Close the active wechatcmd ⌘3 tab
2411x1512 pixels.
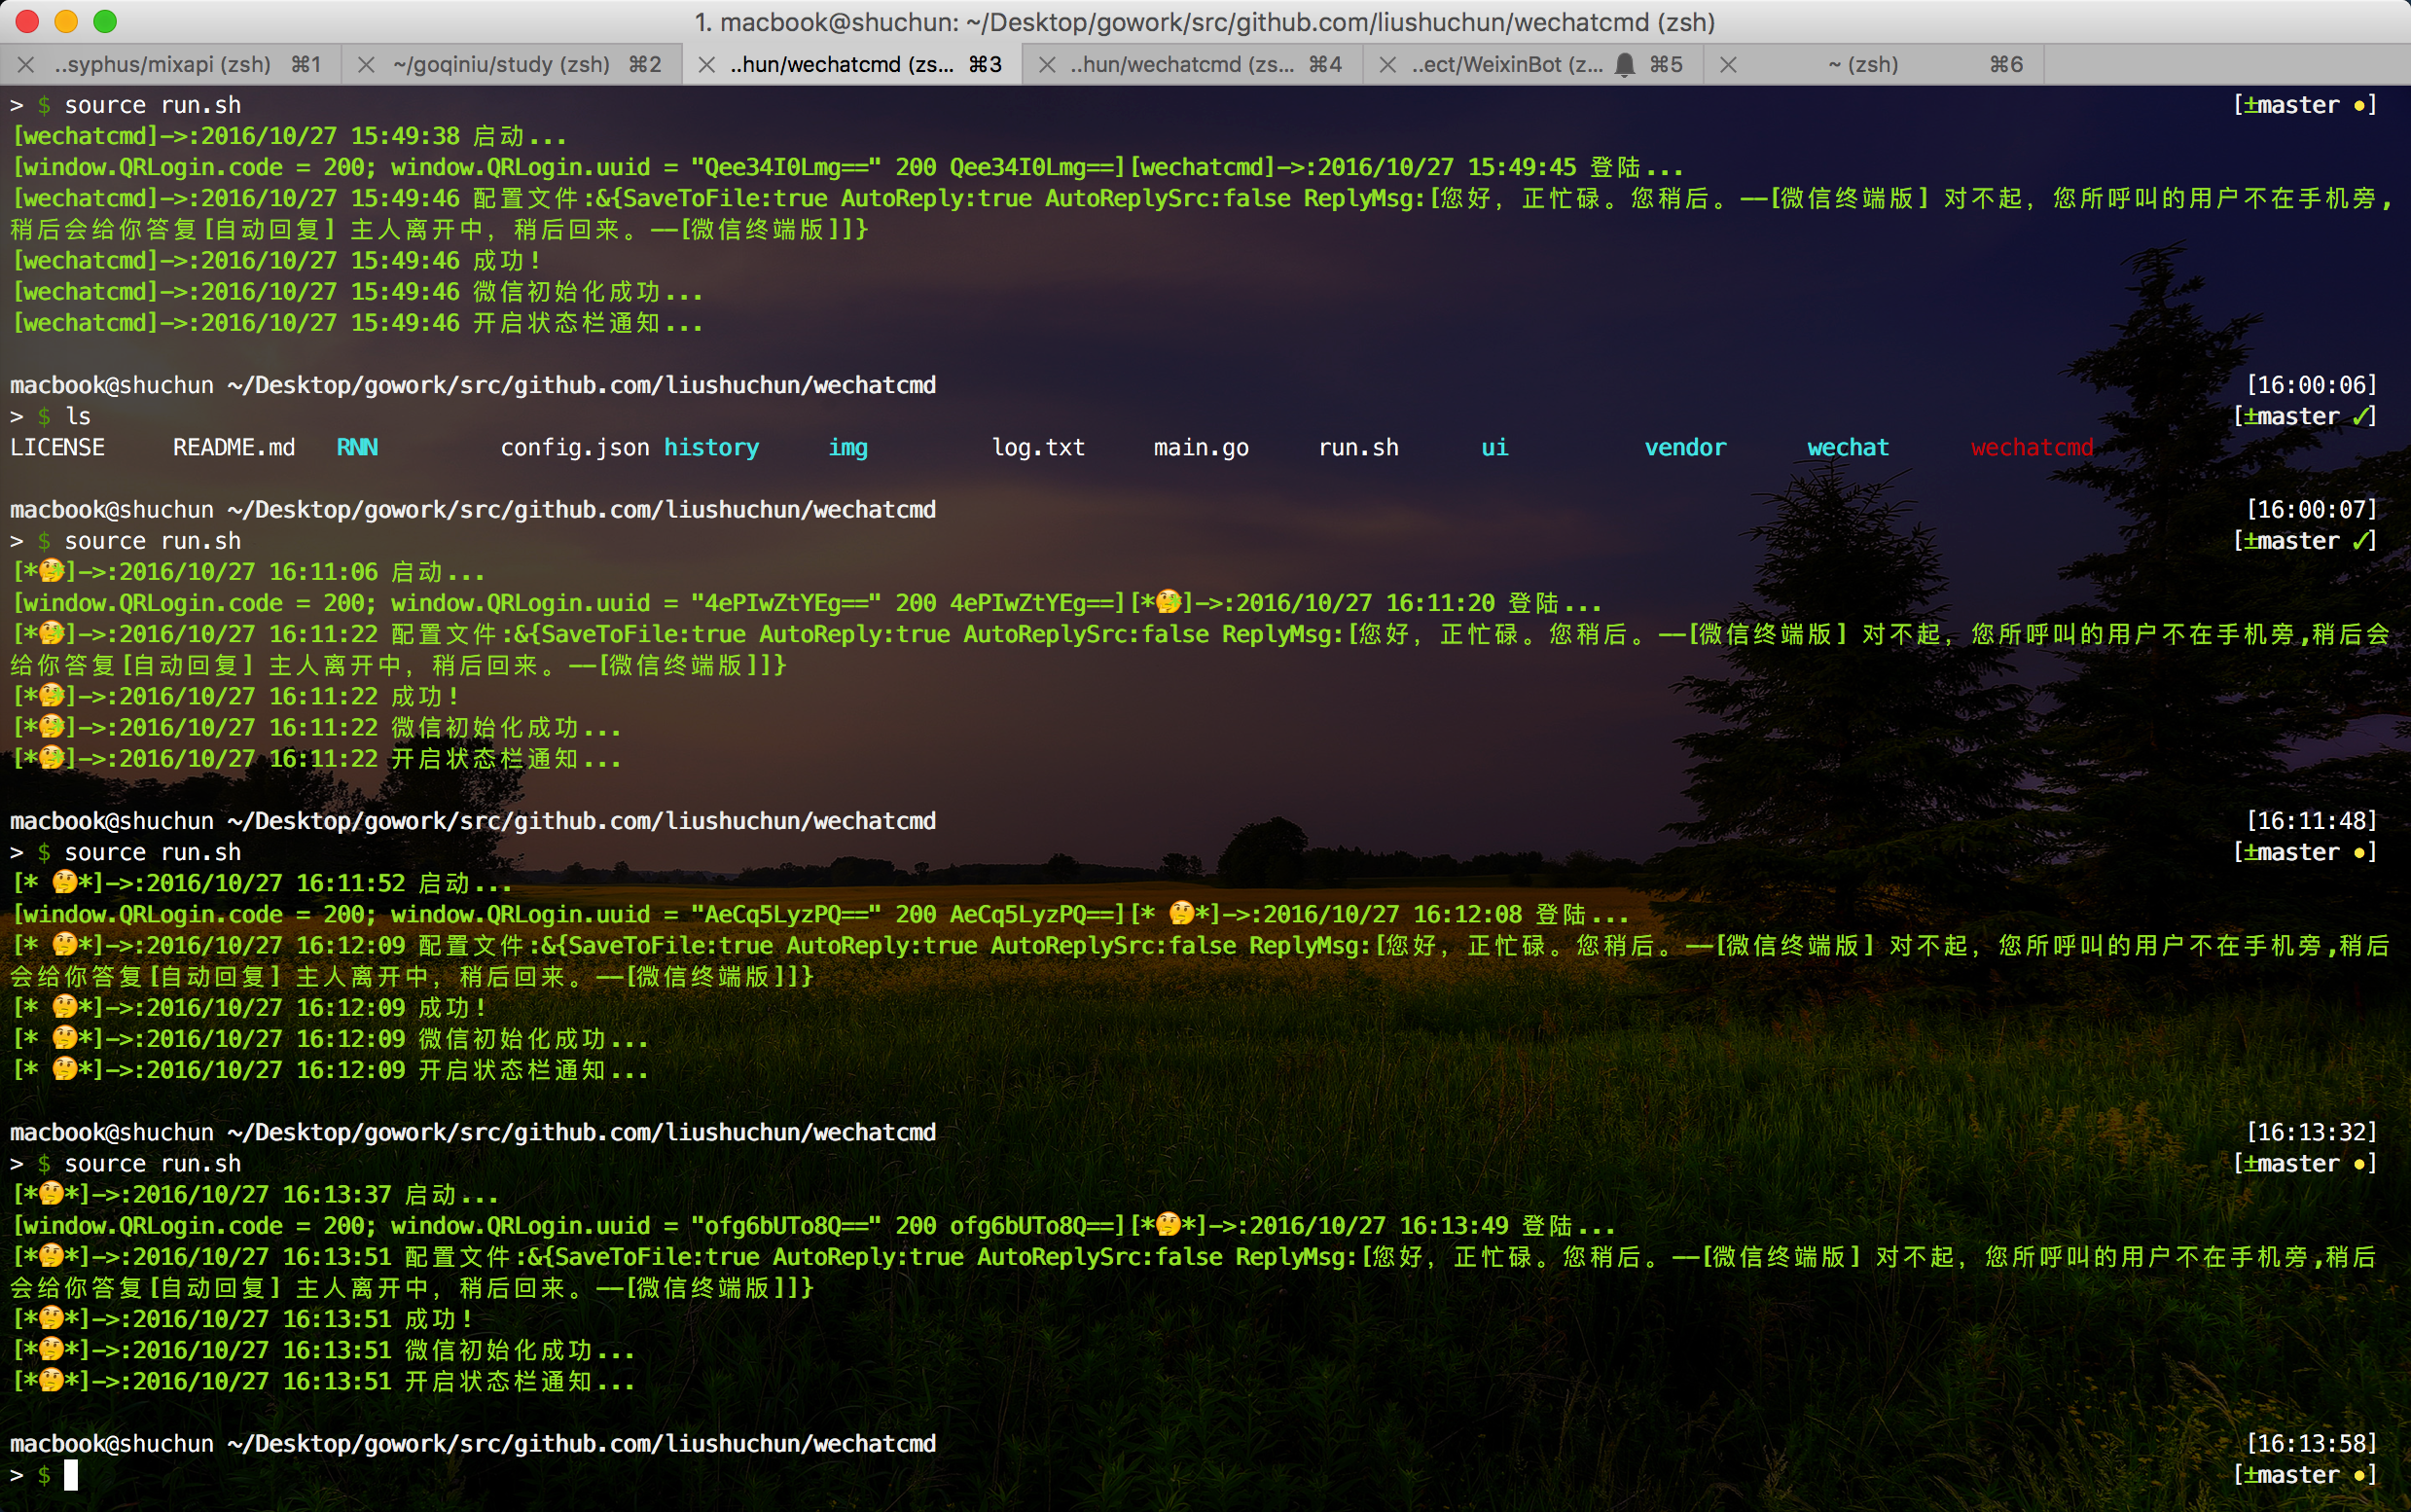pyautogui.click(x=706, y=65)
